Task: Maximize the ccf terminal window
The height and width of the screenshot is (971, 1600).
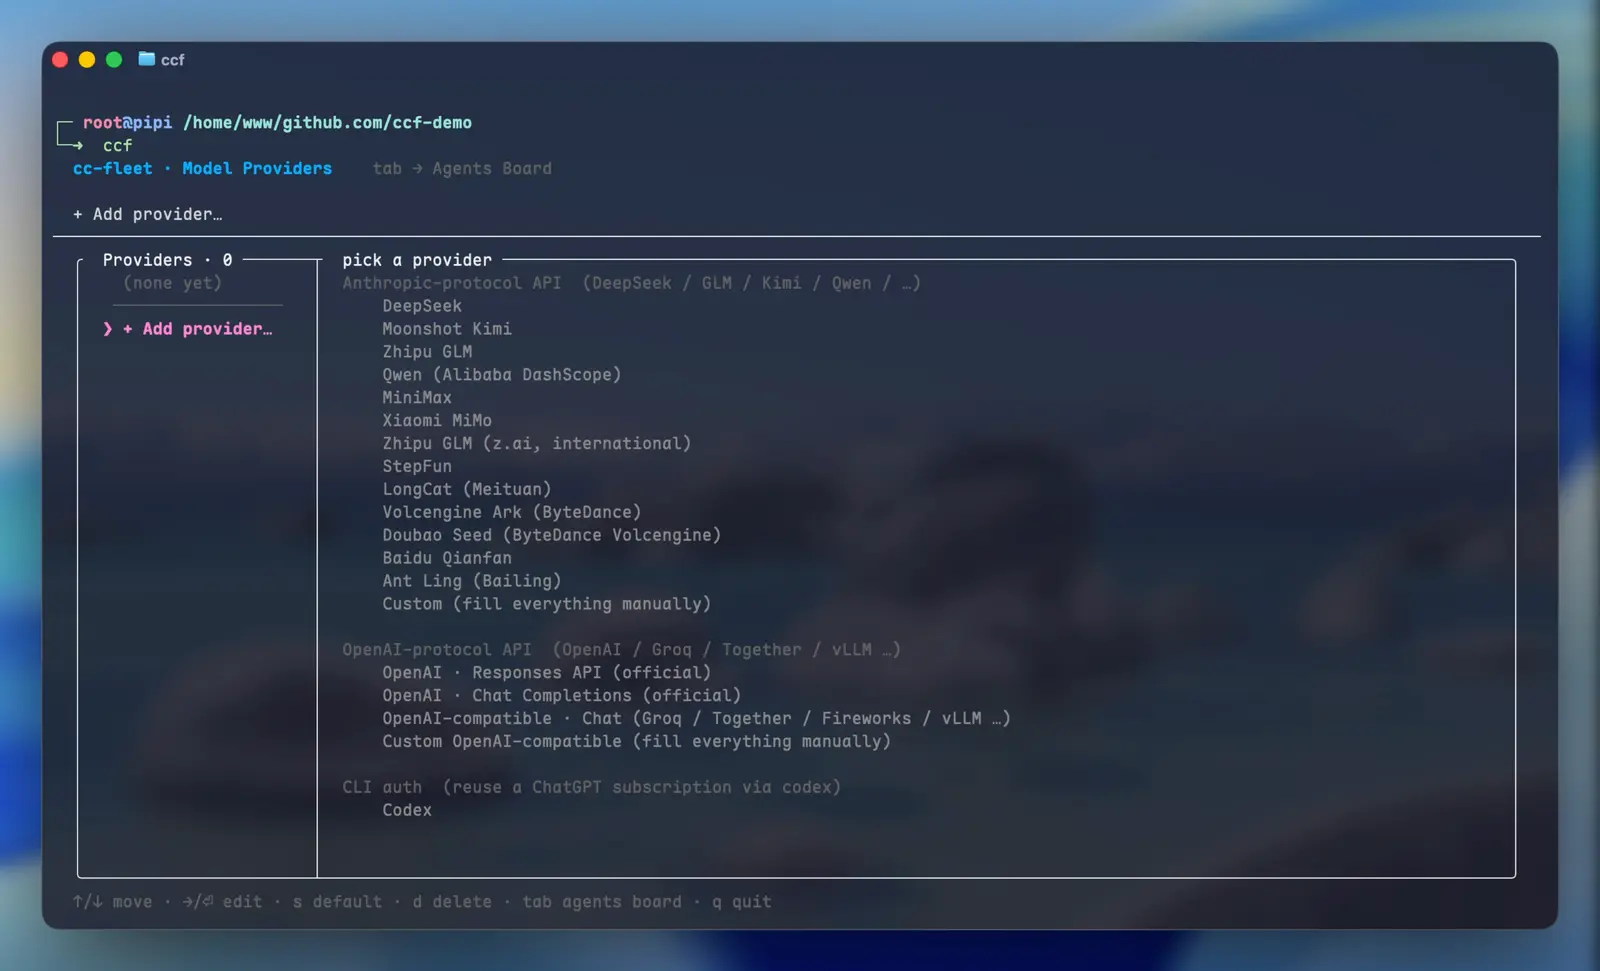Action: point(114,60)
